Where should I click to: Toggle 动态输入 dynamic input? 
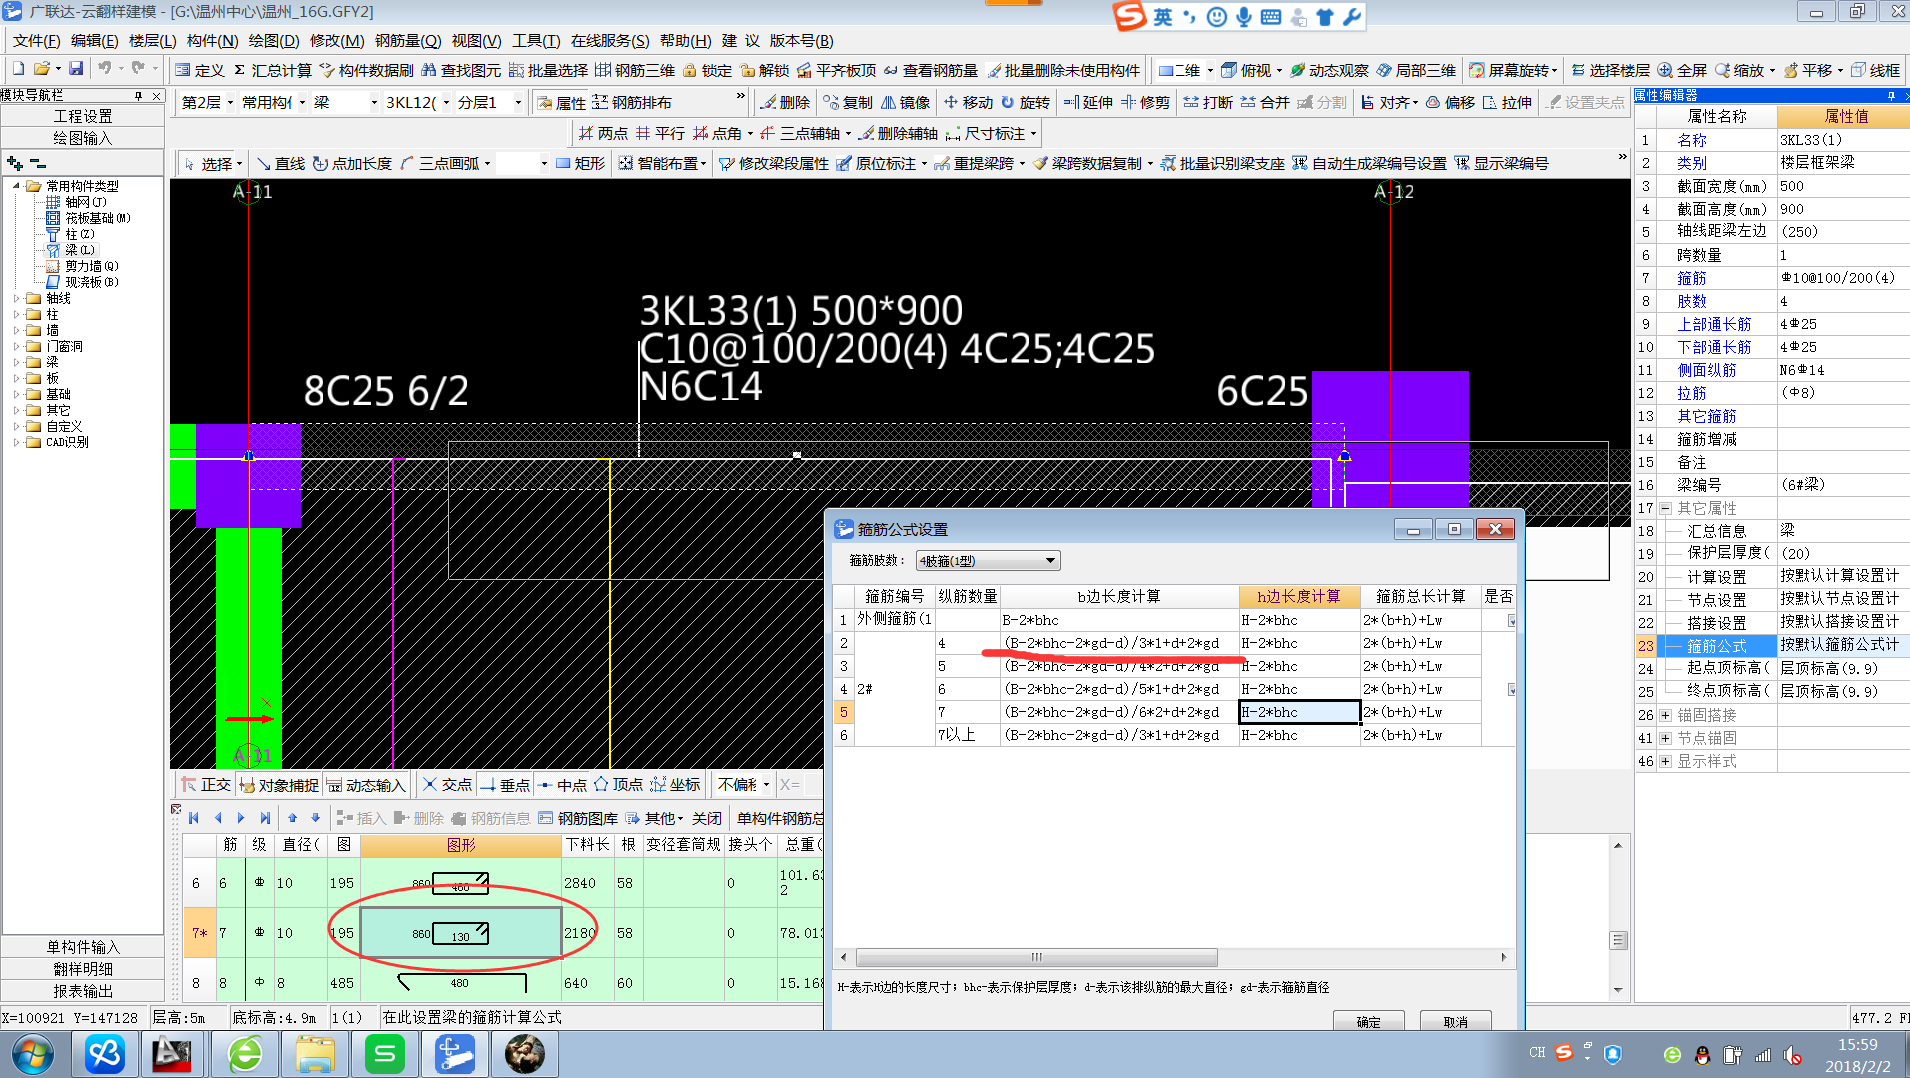pos(366,785)
